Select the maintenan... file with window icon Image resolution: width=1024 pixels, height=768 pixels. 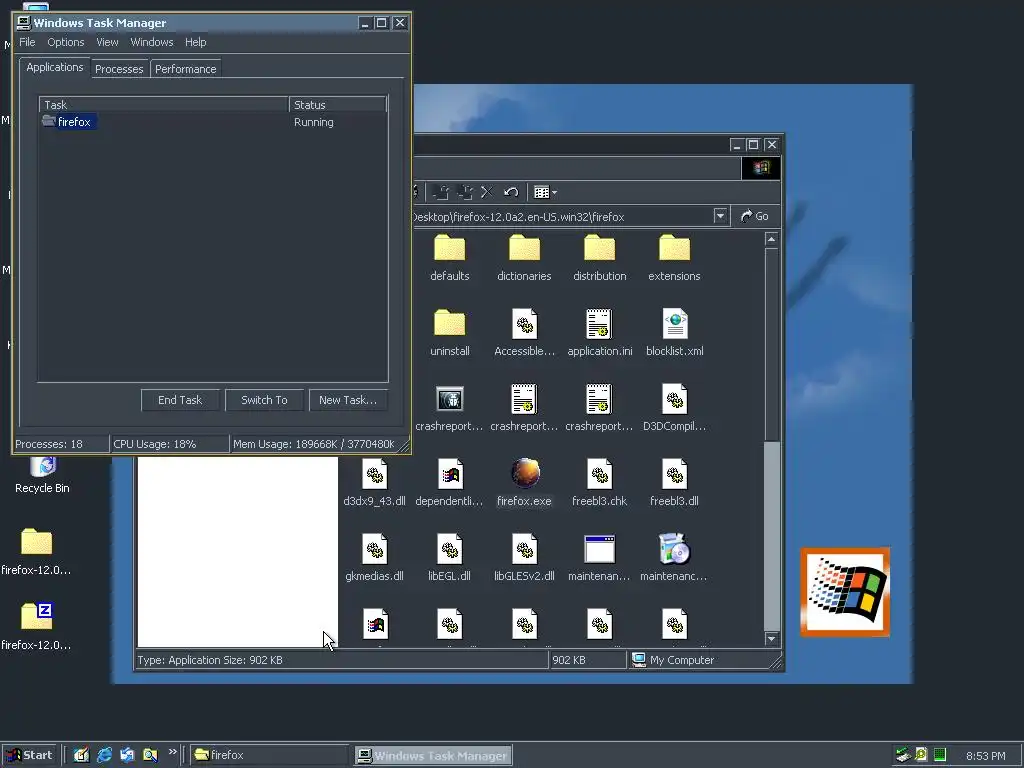coord(600,558)
